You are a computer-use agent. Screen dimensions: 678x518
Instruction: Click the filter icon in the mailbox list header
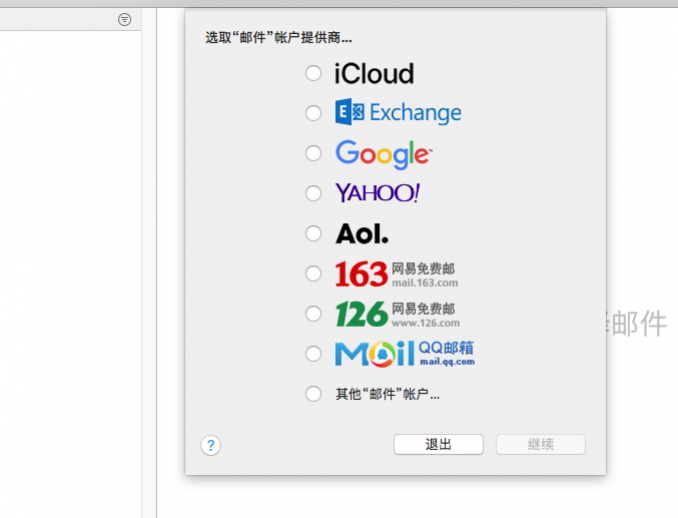click(x=125, y=19)
